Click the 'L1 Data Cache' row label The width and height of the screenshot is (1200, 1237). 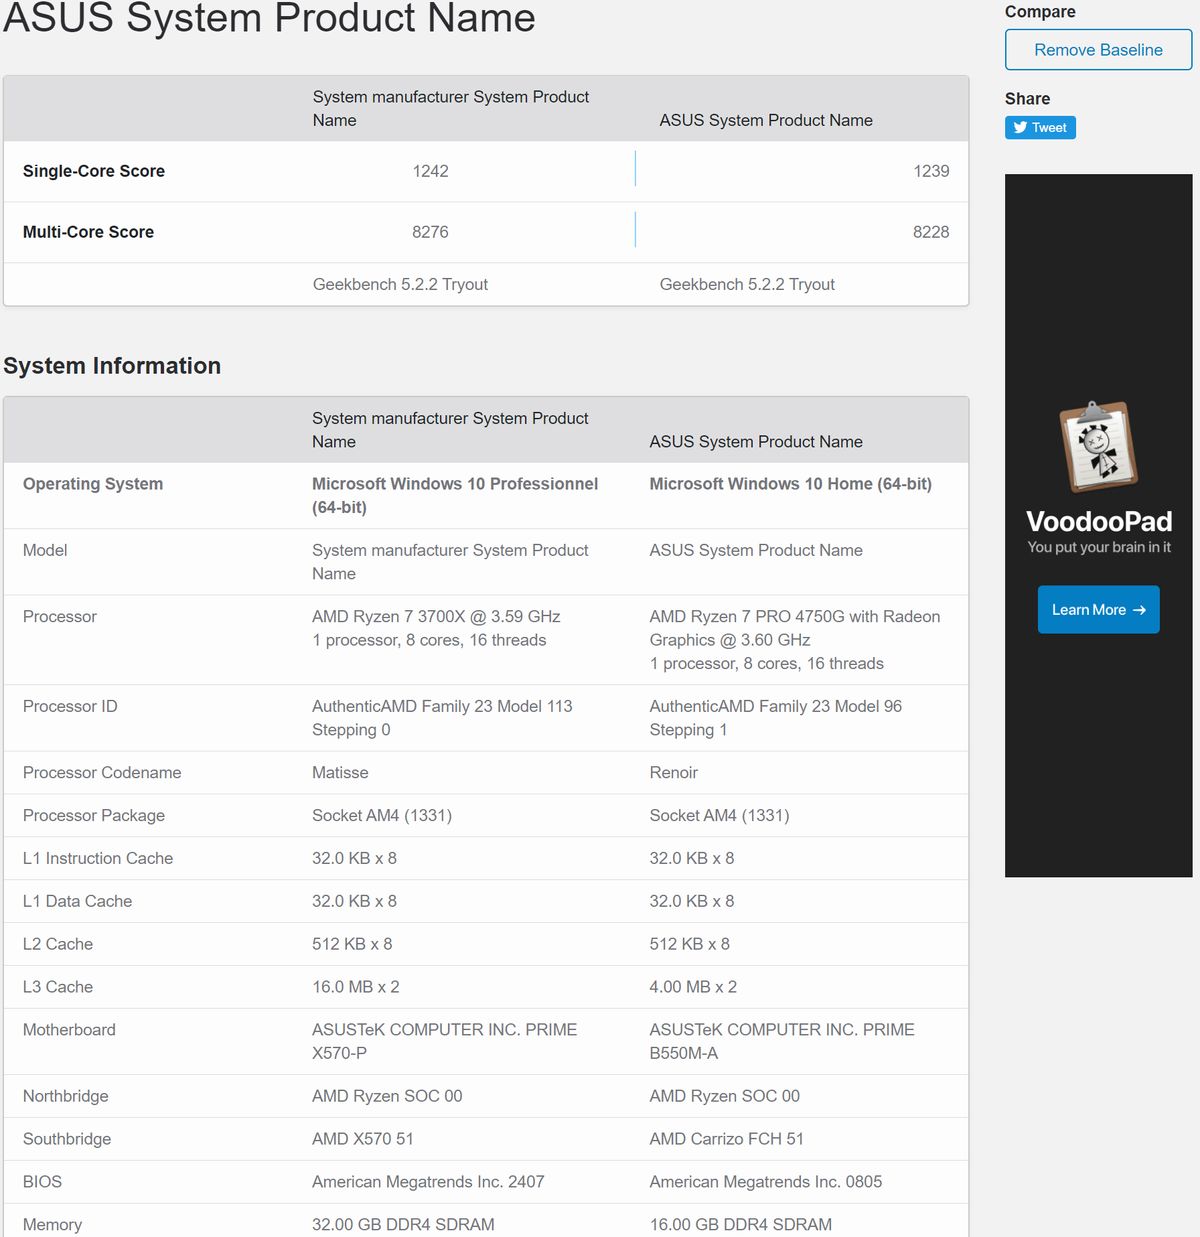point(77,902)
